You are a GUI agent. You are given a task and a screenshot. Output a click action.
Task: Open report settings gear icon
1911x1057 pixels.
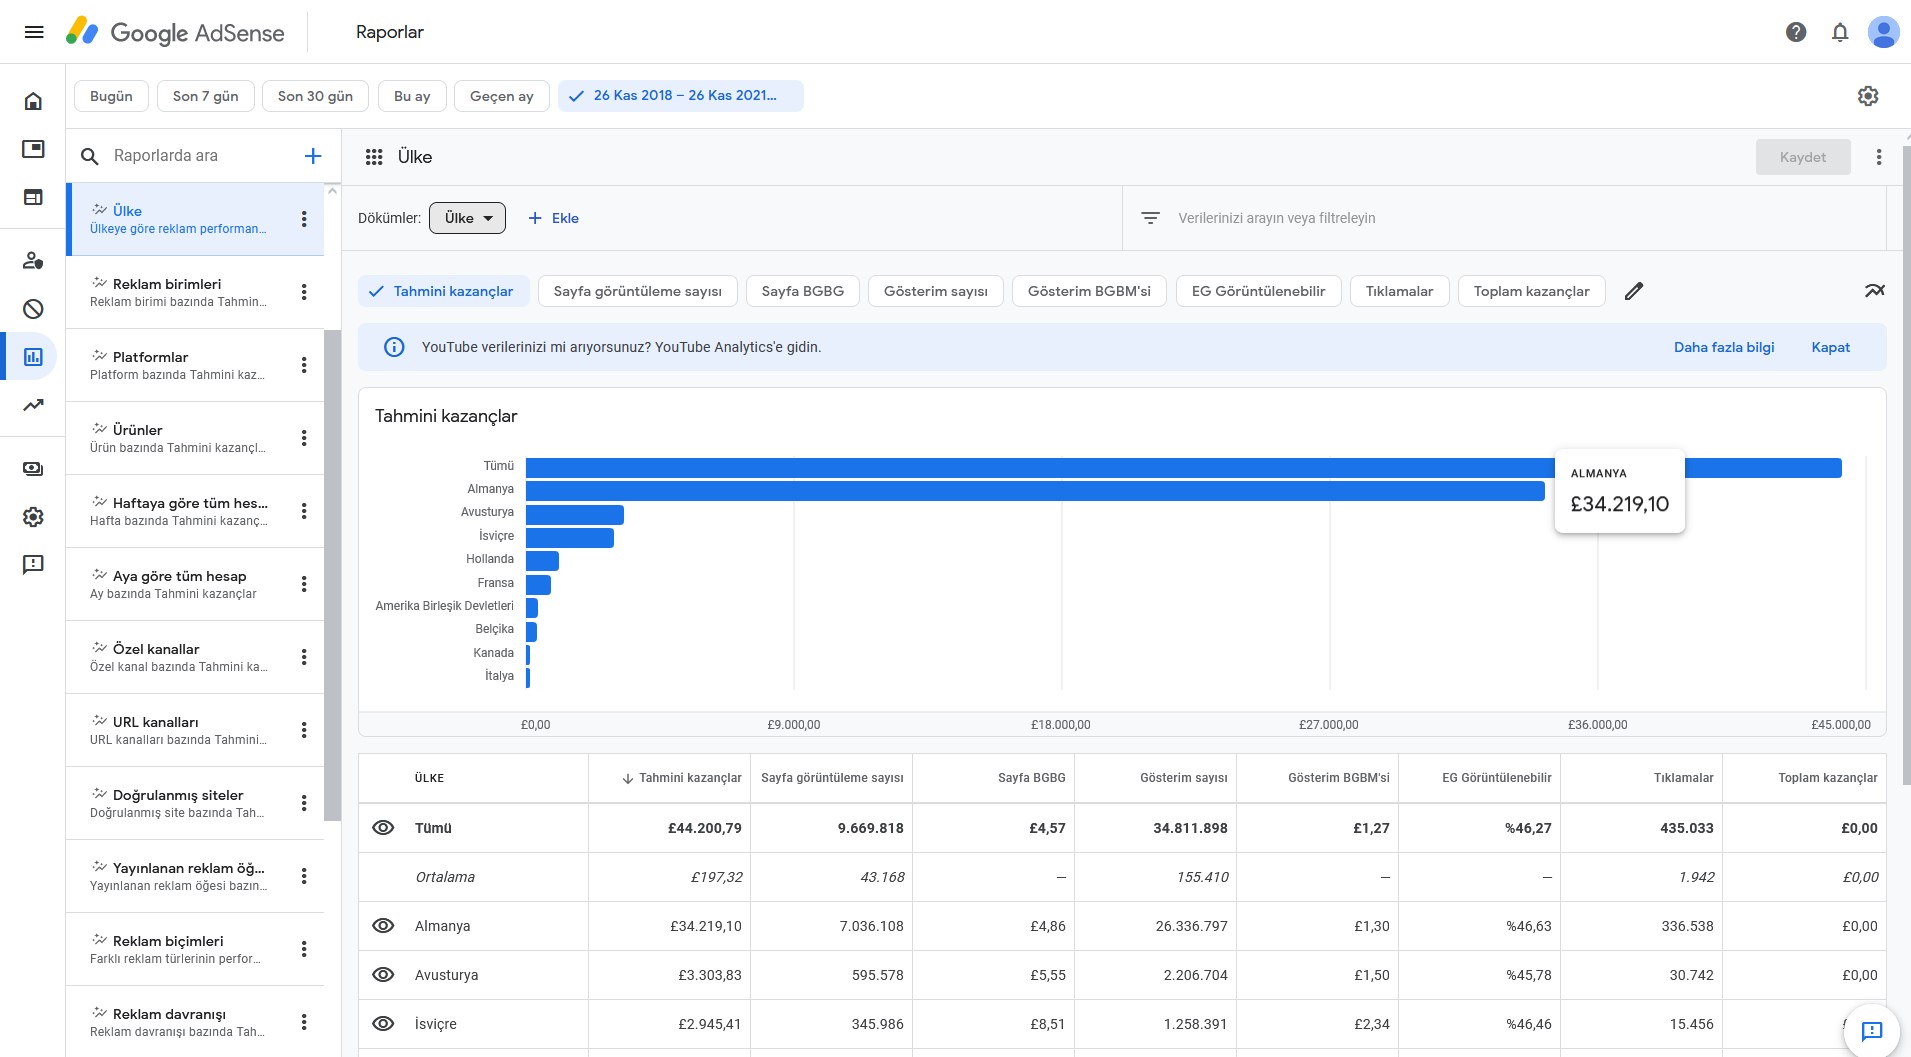1868,96
